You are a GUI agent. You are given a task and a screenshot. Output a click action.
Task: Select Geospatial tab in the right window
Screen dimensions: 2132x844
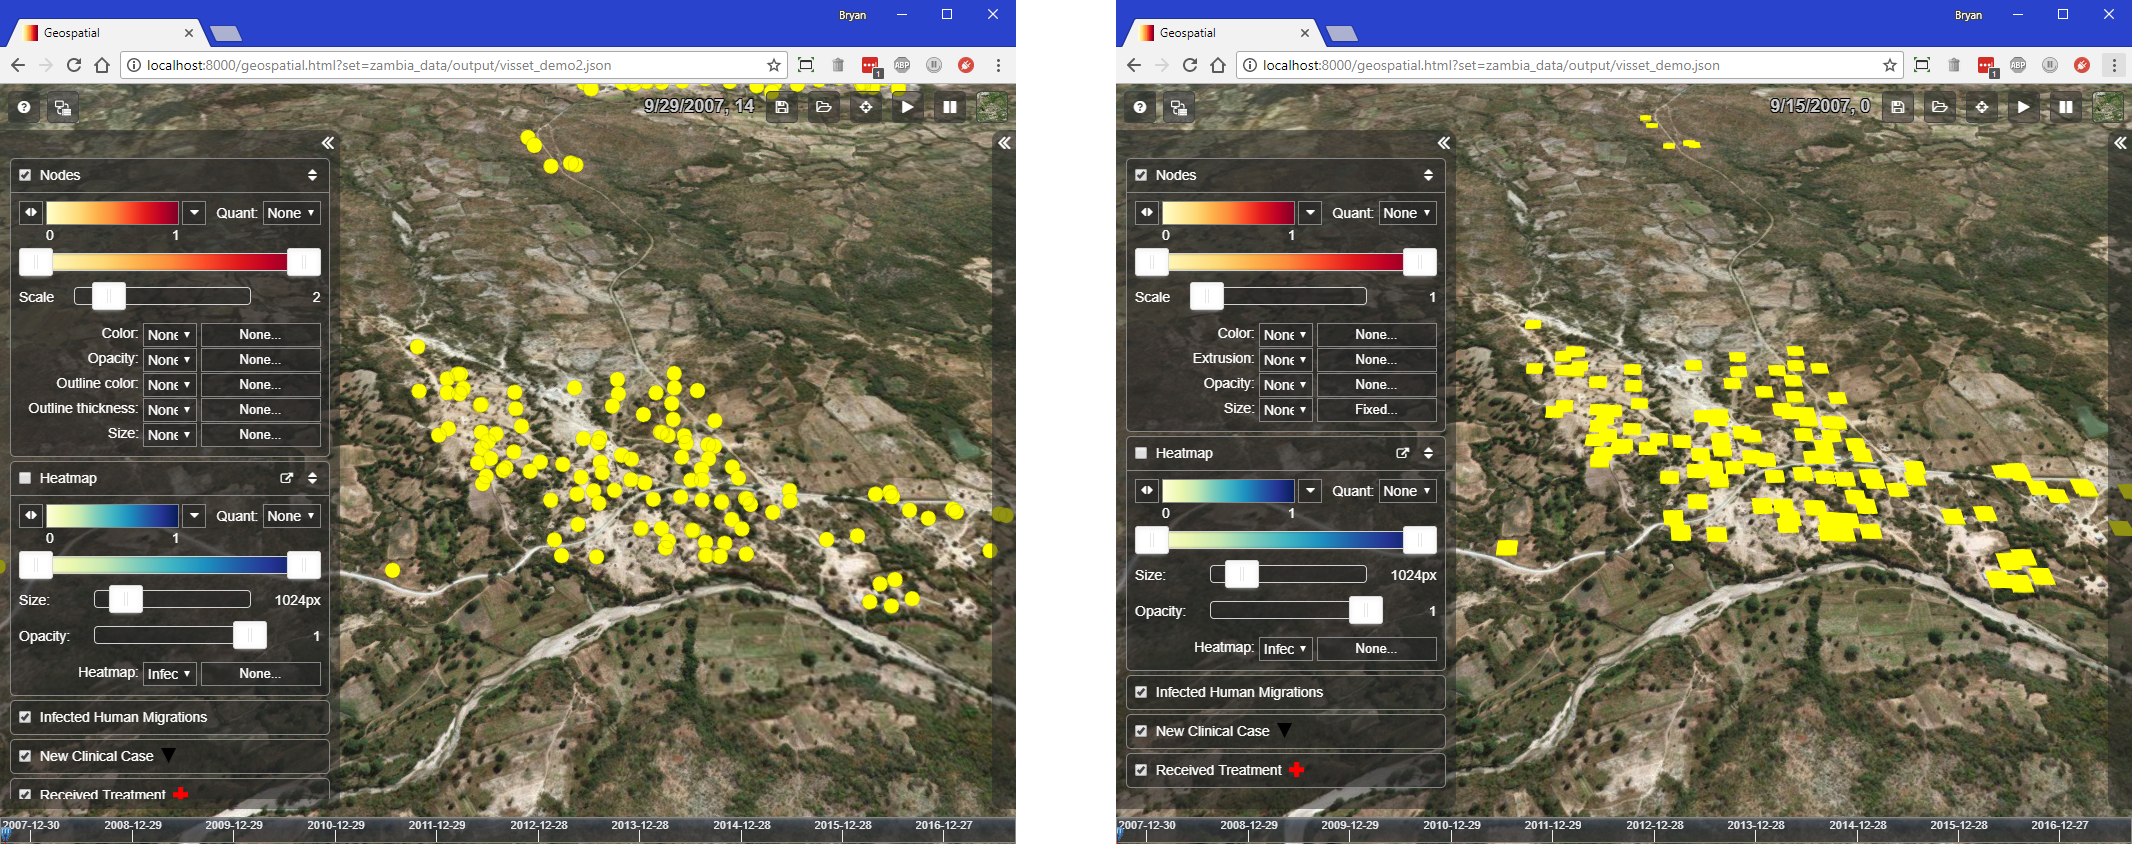(x=1224, y=33)
